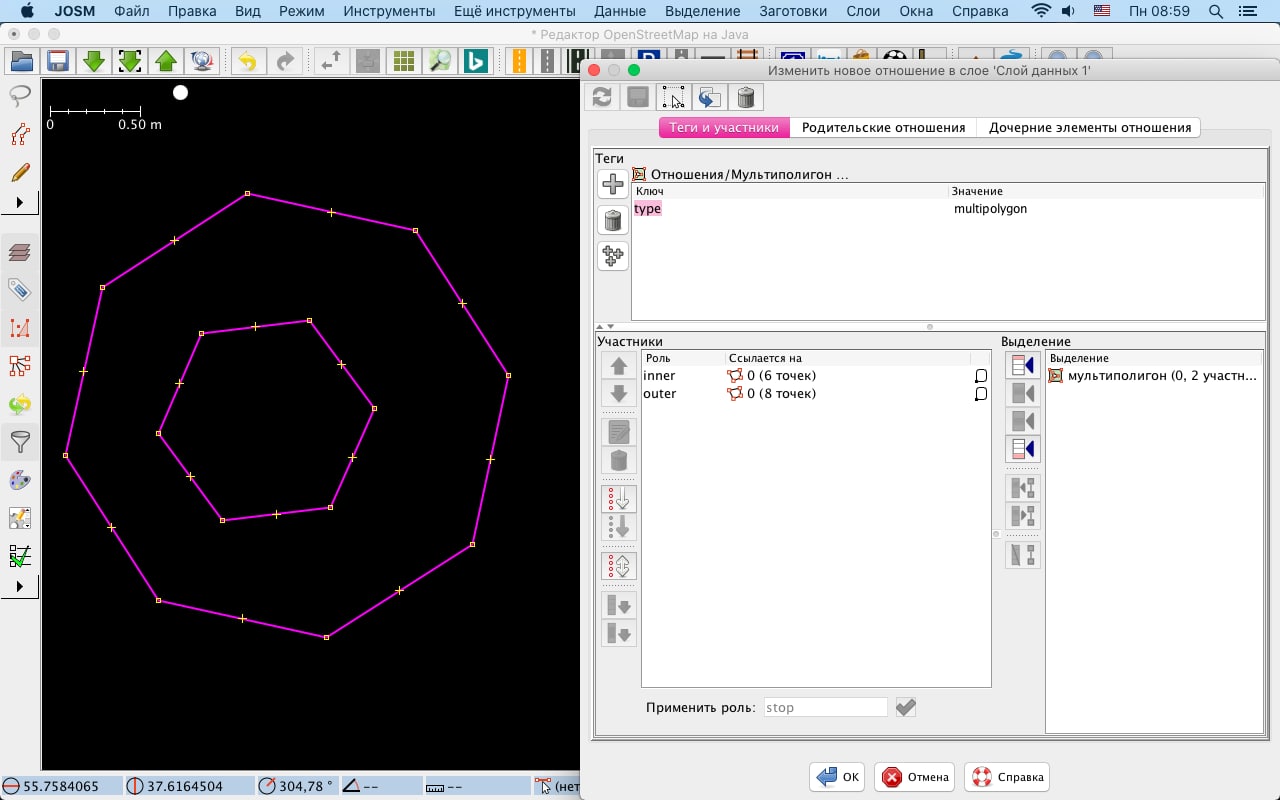1280x800 pixels.
Task: Confirm relation with OK button
Action: coord(838,777)
